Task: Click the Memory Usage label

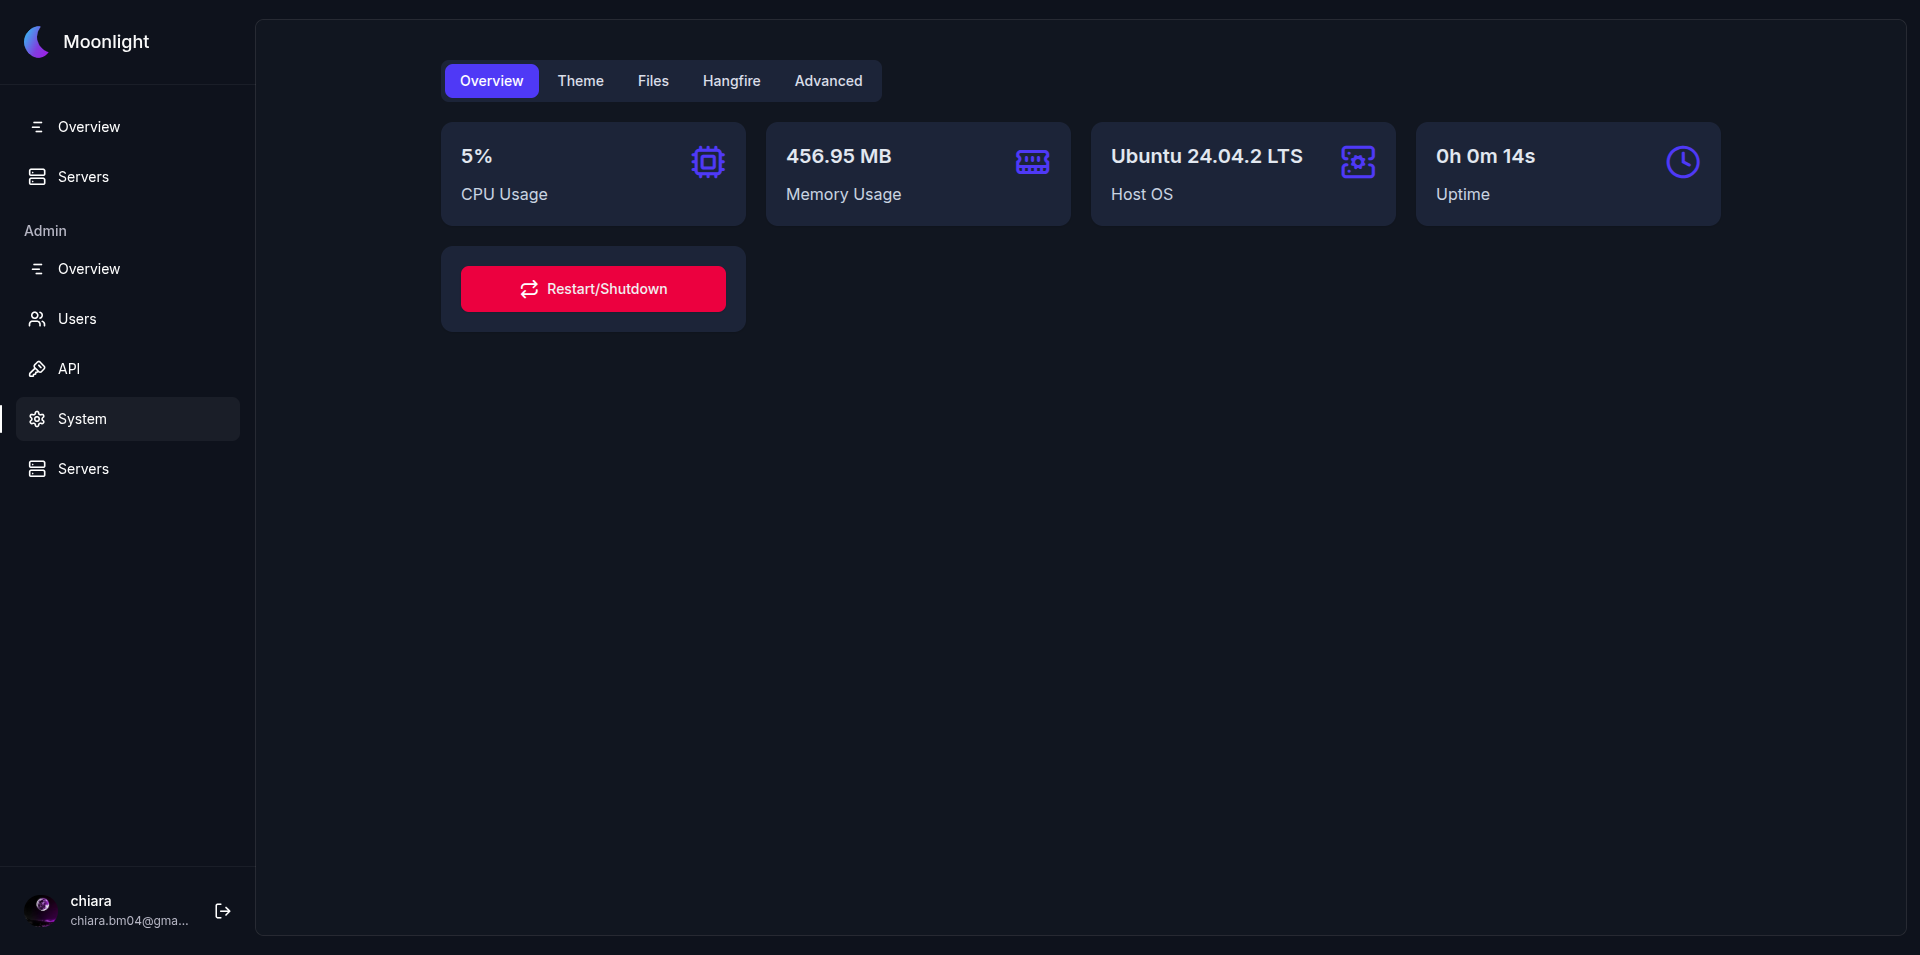Action: tap(844, 194)
